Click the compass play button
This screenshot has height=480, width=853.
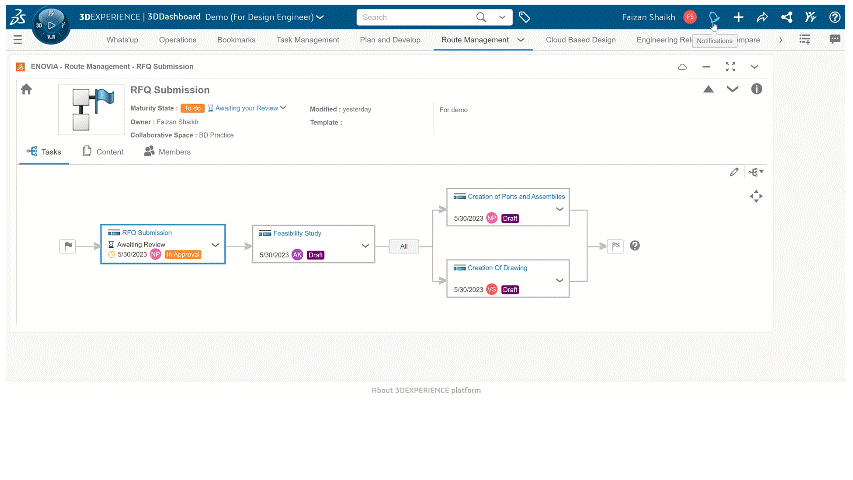click(x=51, y=25)
